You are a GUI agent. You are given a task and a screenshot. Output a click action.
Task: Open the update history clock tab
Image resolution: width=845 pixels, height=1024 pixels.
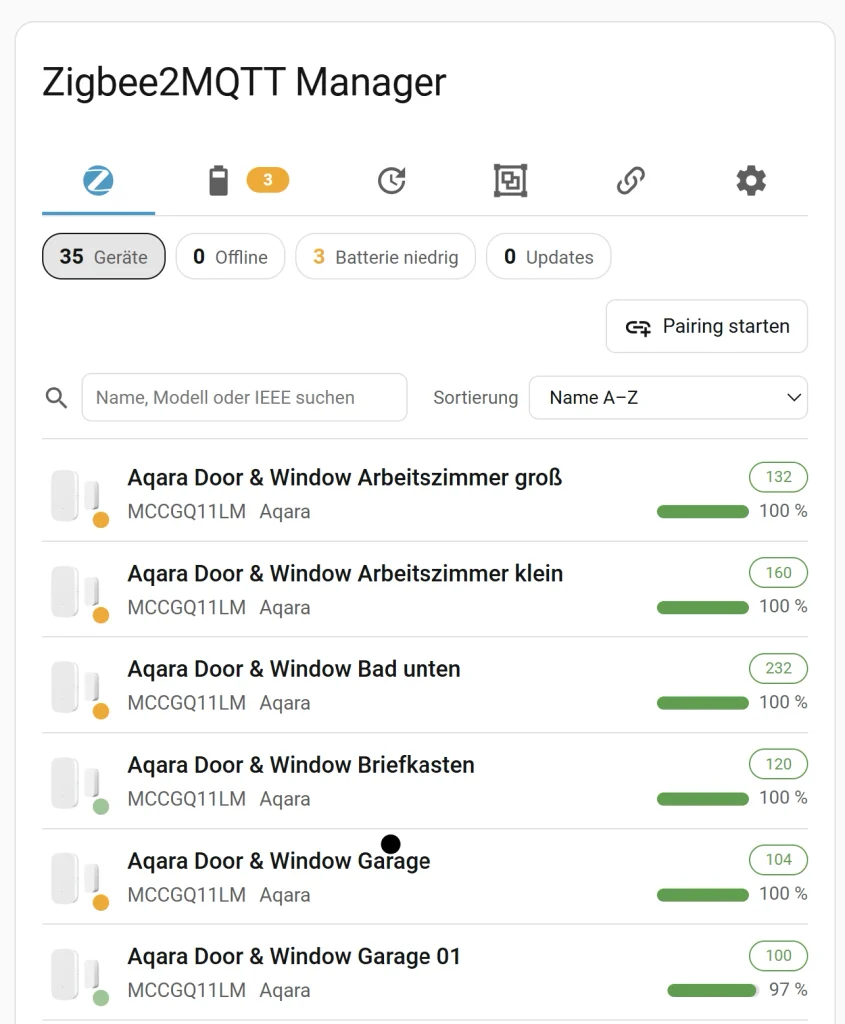click(x=392, y=181)
